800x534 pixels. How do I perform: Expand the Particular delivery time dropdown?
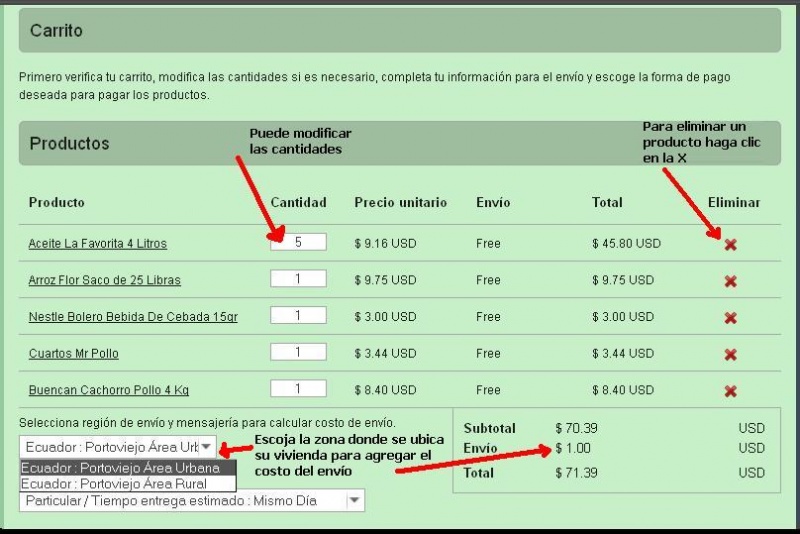pyautogui.click(x=191, y=501)
